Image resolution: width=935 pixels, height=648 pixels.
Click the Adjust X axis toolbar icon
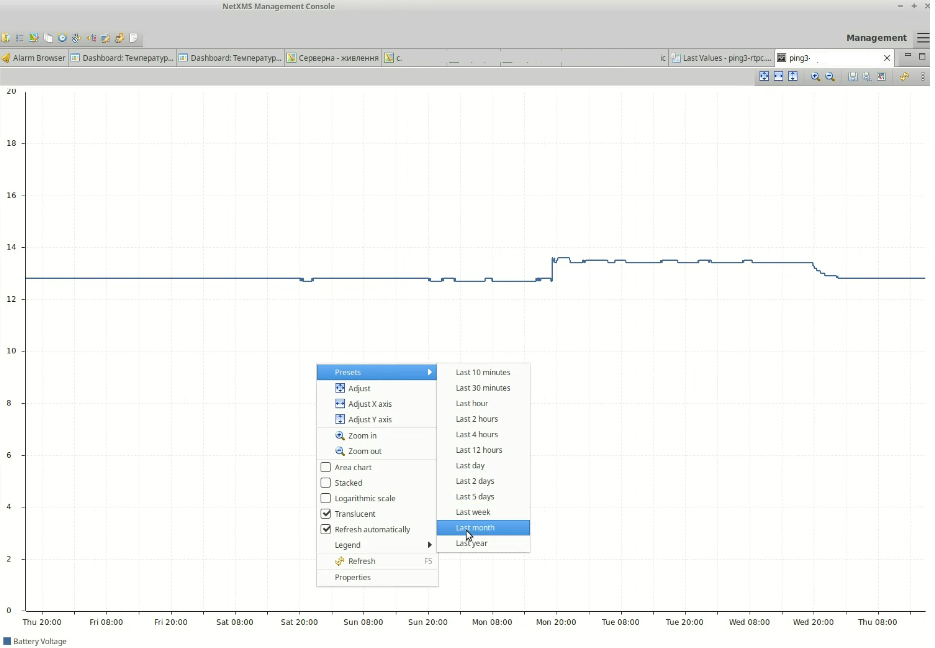[x=778, y=76]
